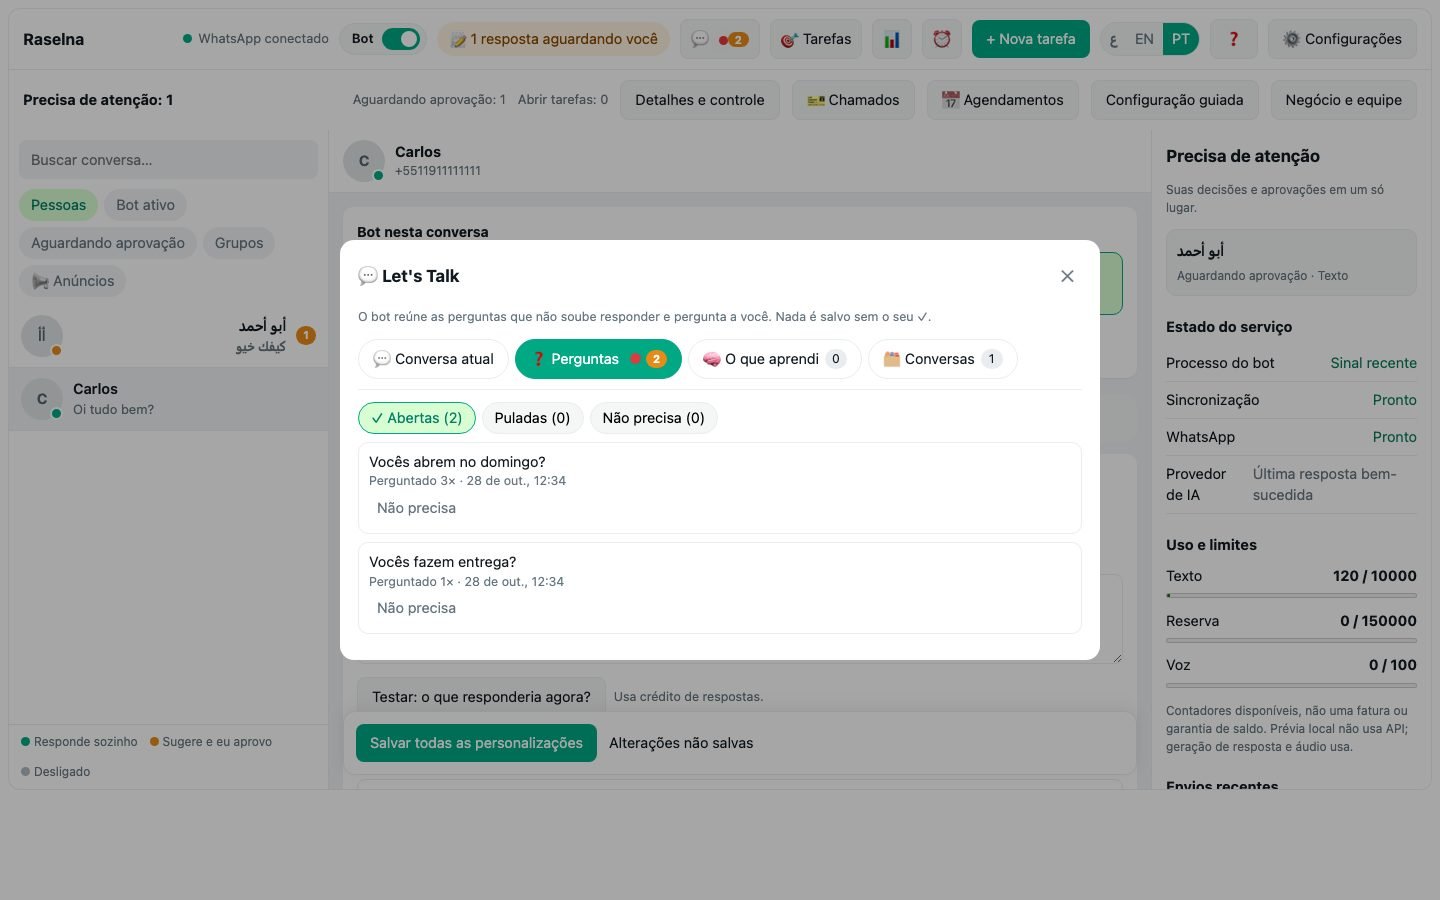Screen dimensions: 1440x900
Task: Open the question mark help icon
Action: tap(1233, 39)
